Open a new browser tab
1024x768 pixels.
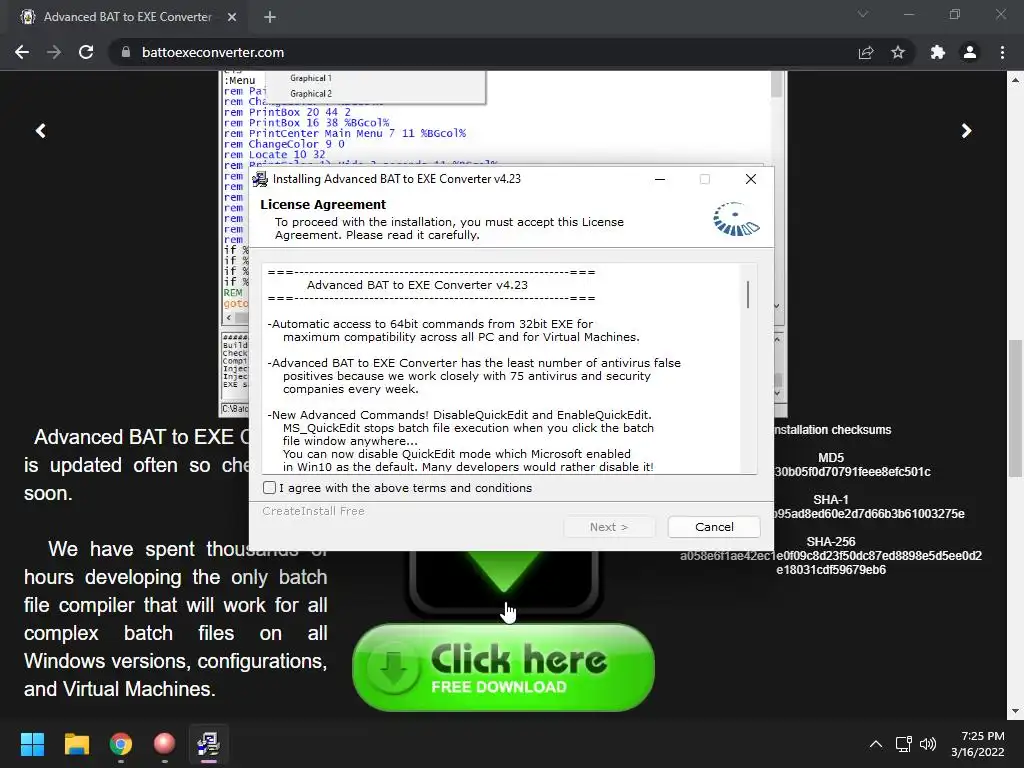[270, 17]
